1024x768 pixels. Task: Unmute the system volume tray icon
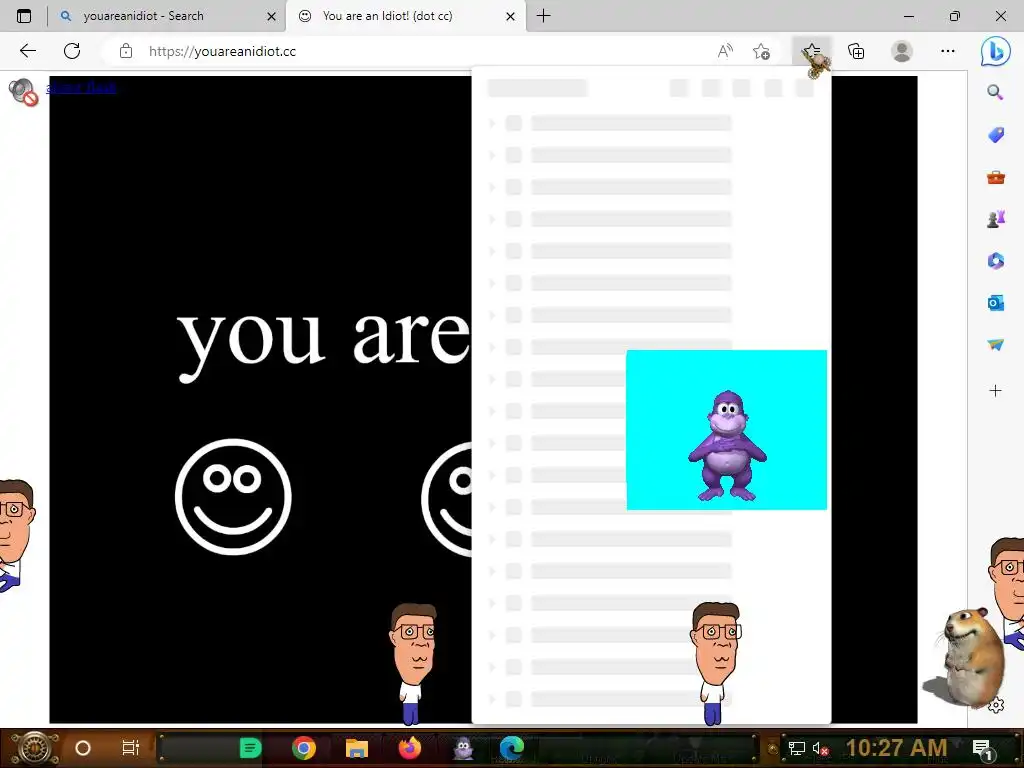820,748
